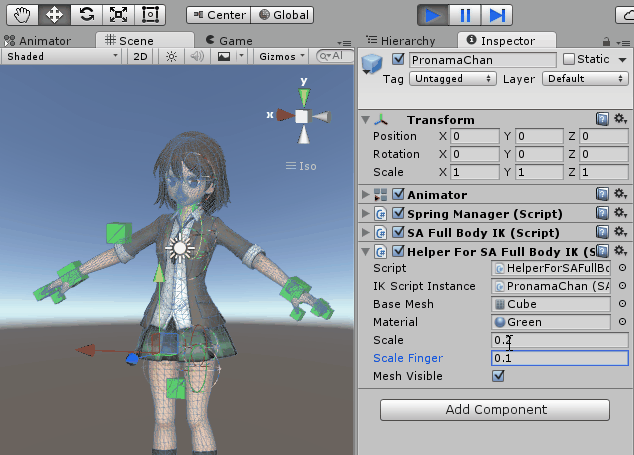The height and width of the screenshot is (455, 634).
Task: Open the Layer dropdown Default
Action: 585,78
